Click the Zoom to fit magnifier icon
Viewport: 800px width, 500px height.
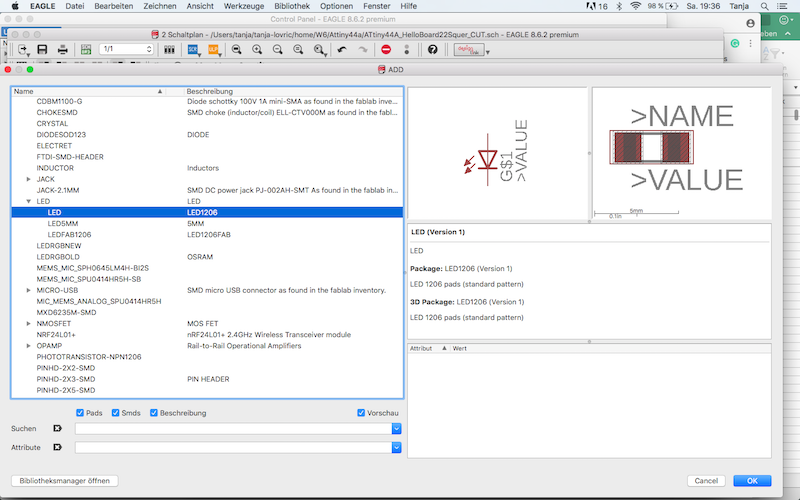tap(236, 49)
